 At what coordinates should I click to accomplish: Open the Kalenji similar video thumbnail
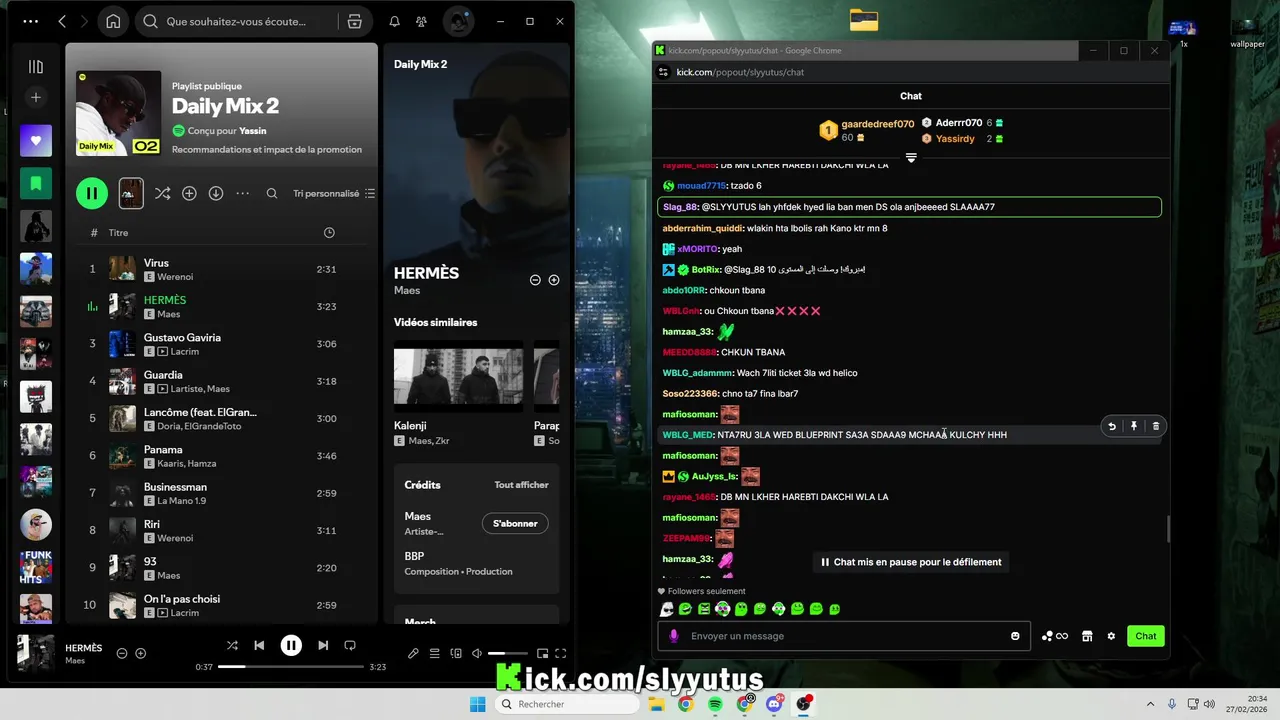coord(458,376)
